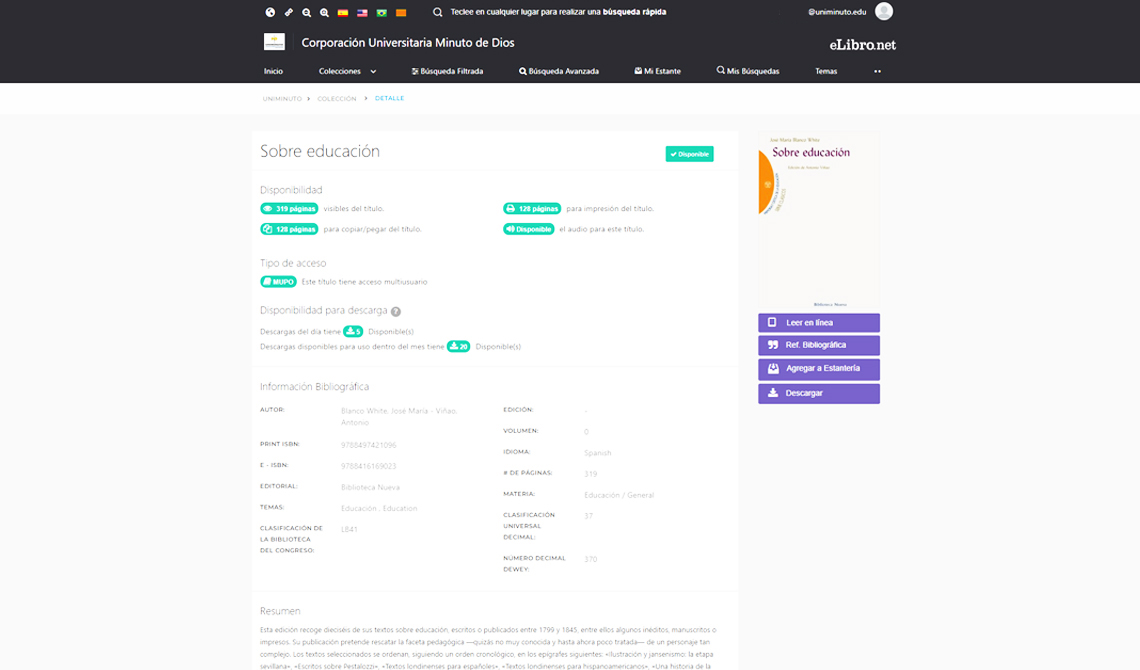Open Búsqueda Avanzada
The height and width of the screenshot is (670, 1140).
click(558, 71)
